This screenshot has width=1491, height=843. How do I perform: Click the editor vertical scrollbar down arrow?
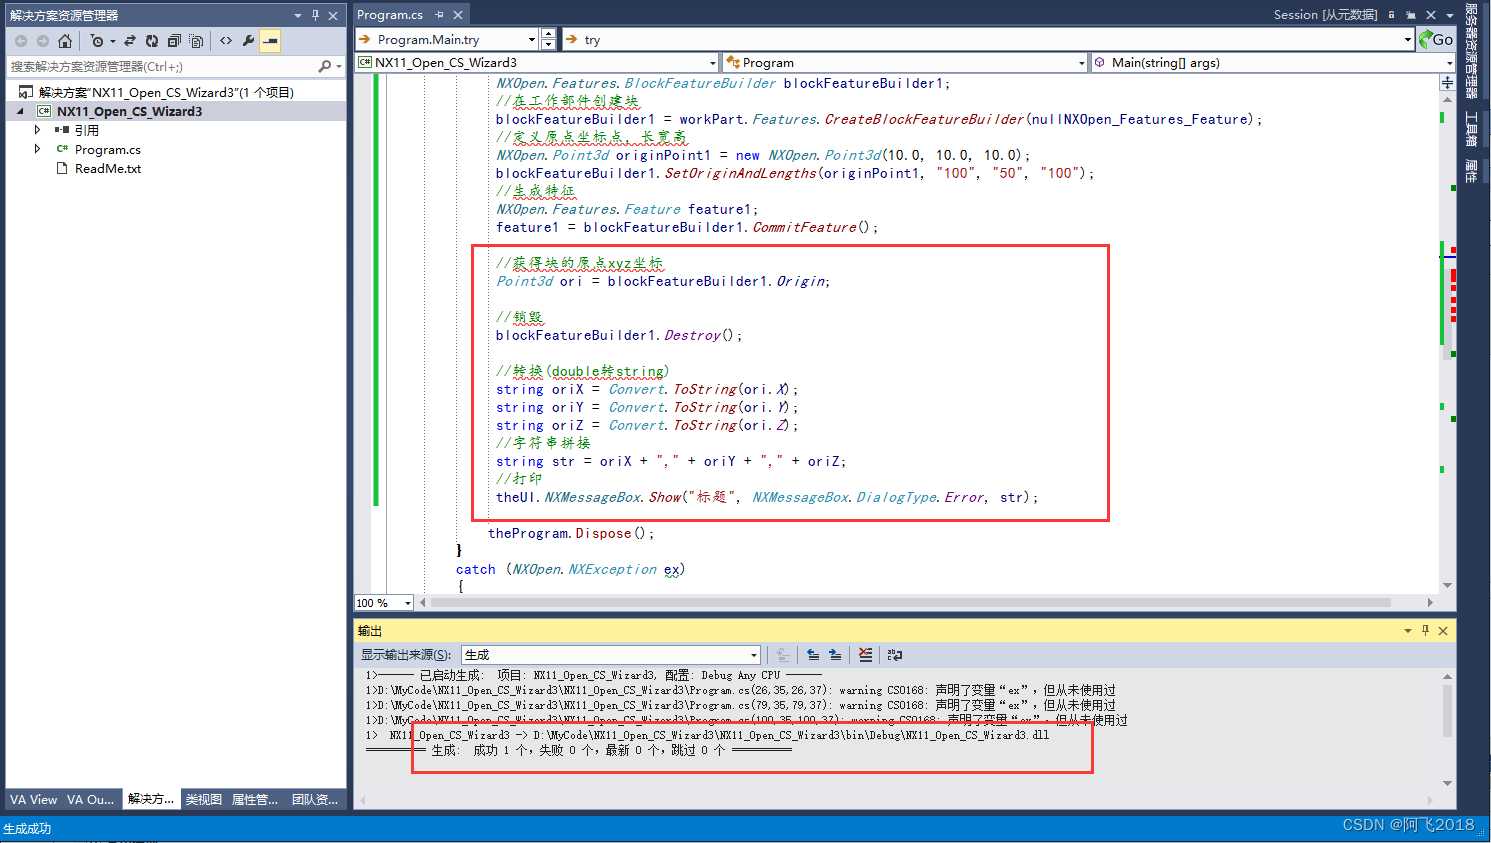coord(1447,586)
